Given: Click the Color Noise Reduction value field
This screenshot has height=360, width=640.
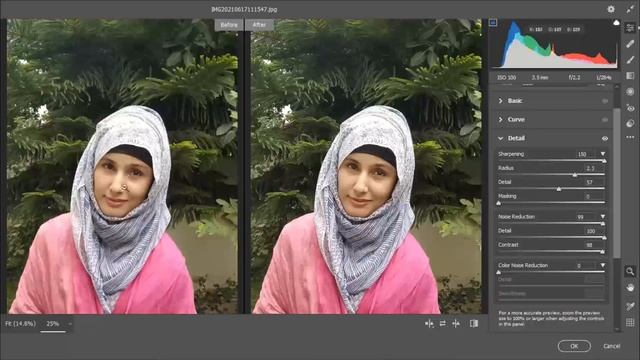Looking at the screenshot, I should 585,265.
